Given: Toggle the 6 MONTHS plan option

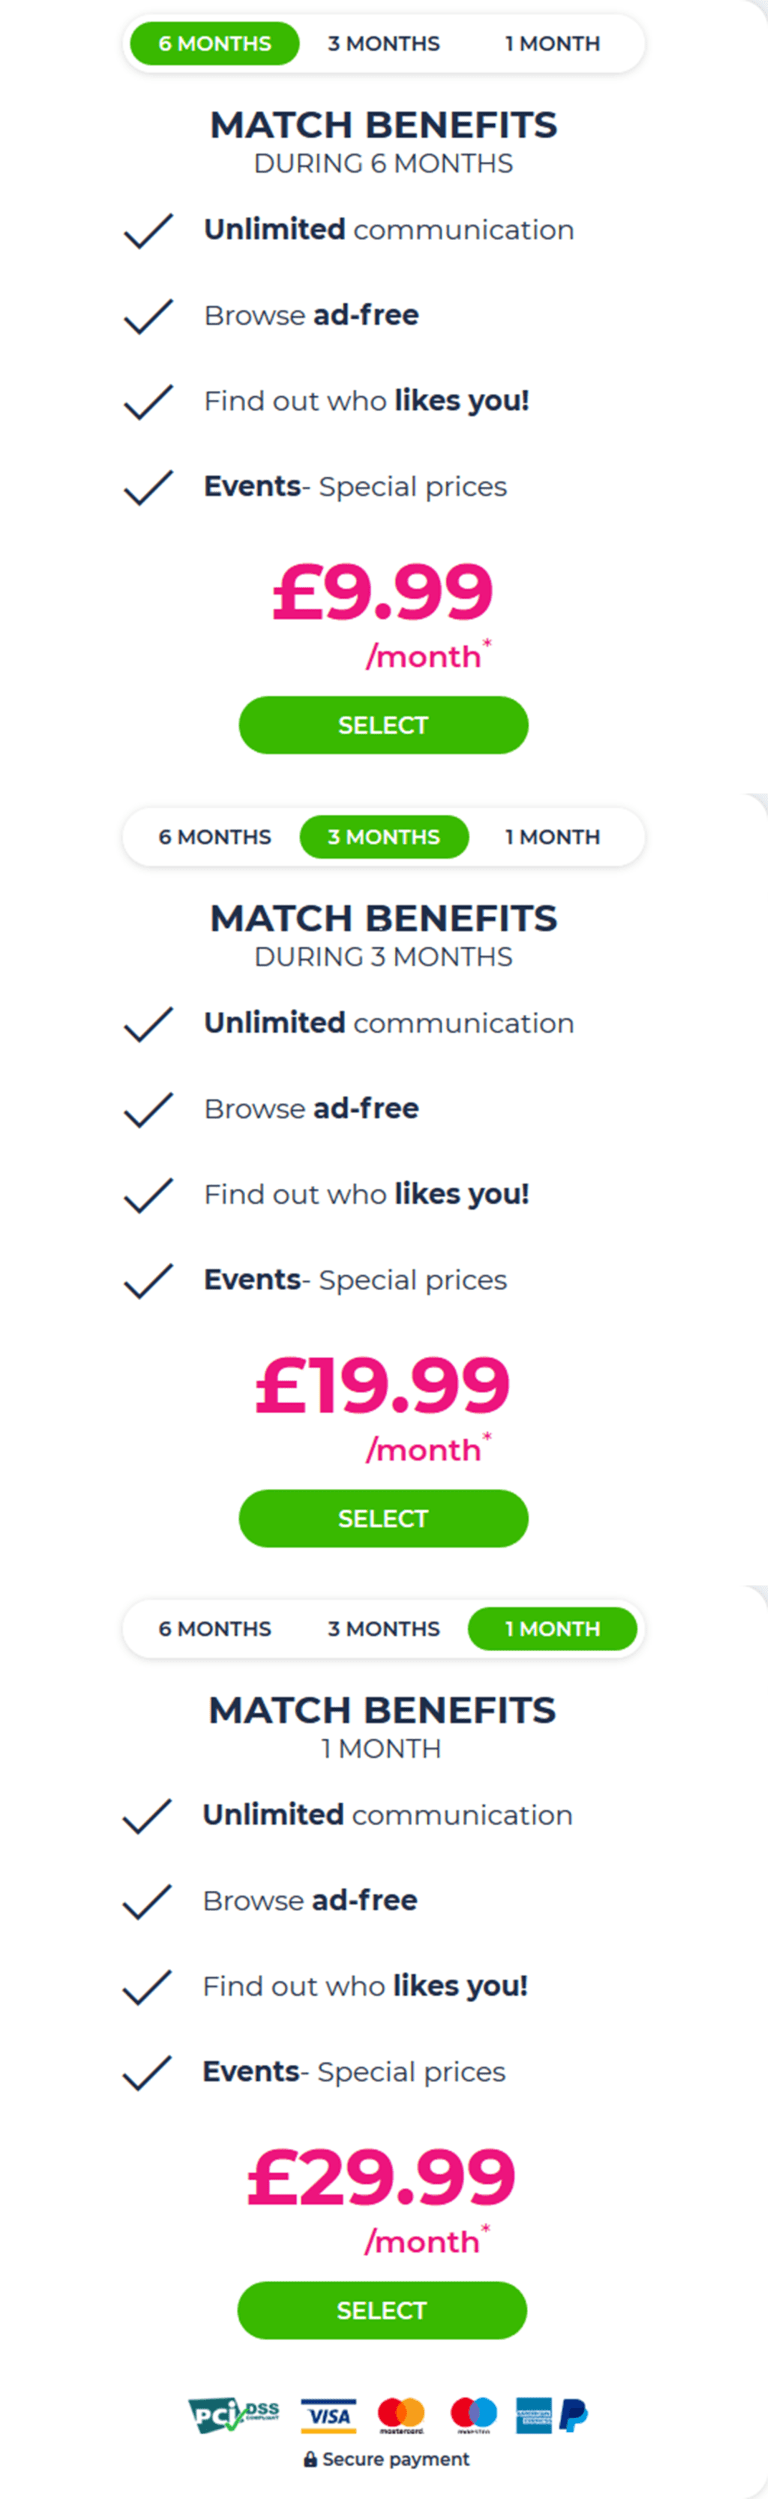Looking at the screenshot, I should pos(213,43).
